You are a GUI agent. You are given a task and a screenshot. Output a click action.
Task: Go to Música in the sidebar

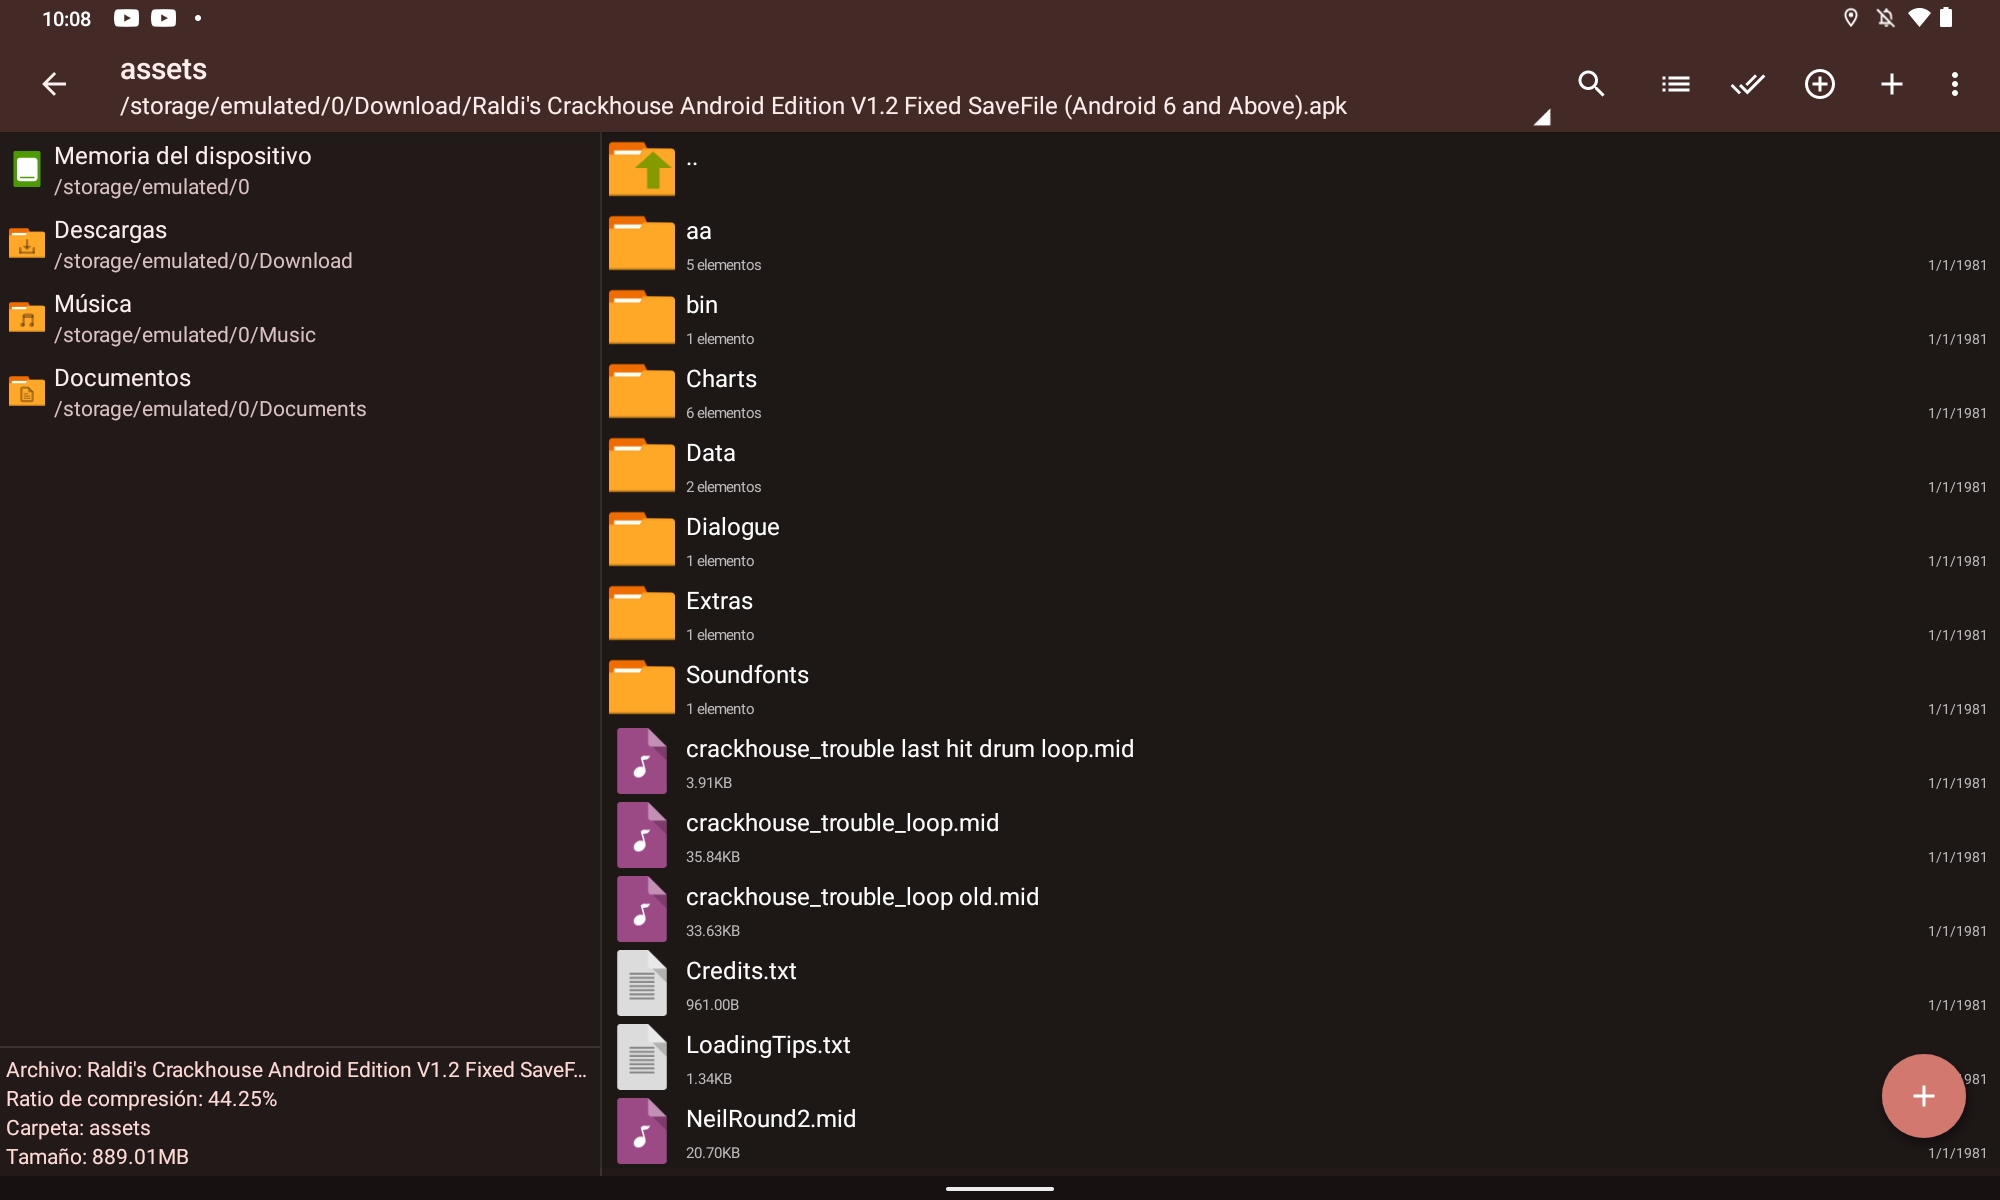click(x=300, y=318)
